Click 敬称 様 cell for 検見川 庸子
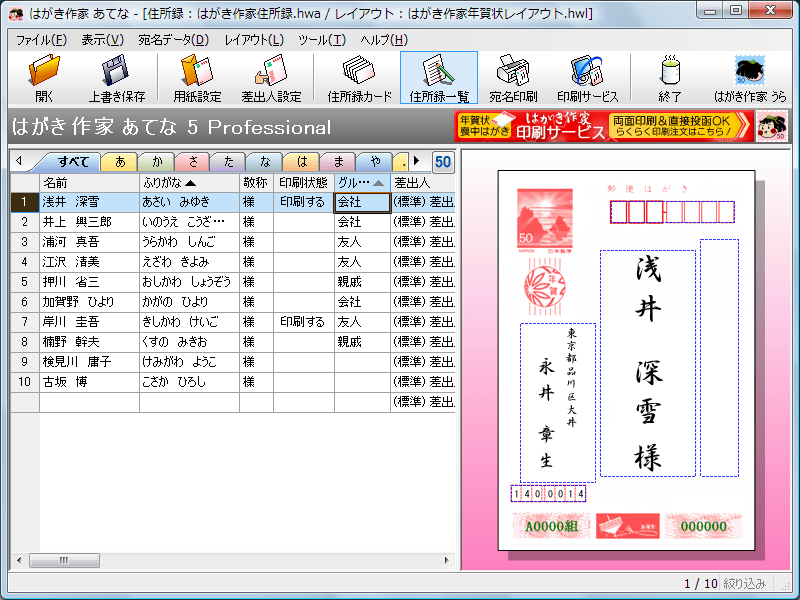Screen dimensions: 800x600 tap(256, 362)
